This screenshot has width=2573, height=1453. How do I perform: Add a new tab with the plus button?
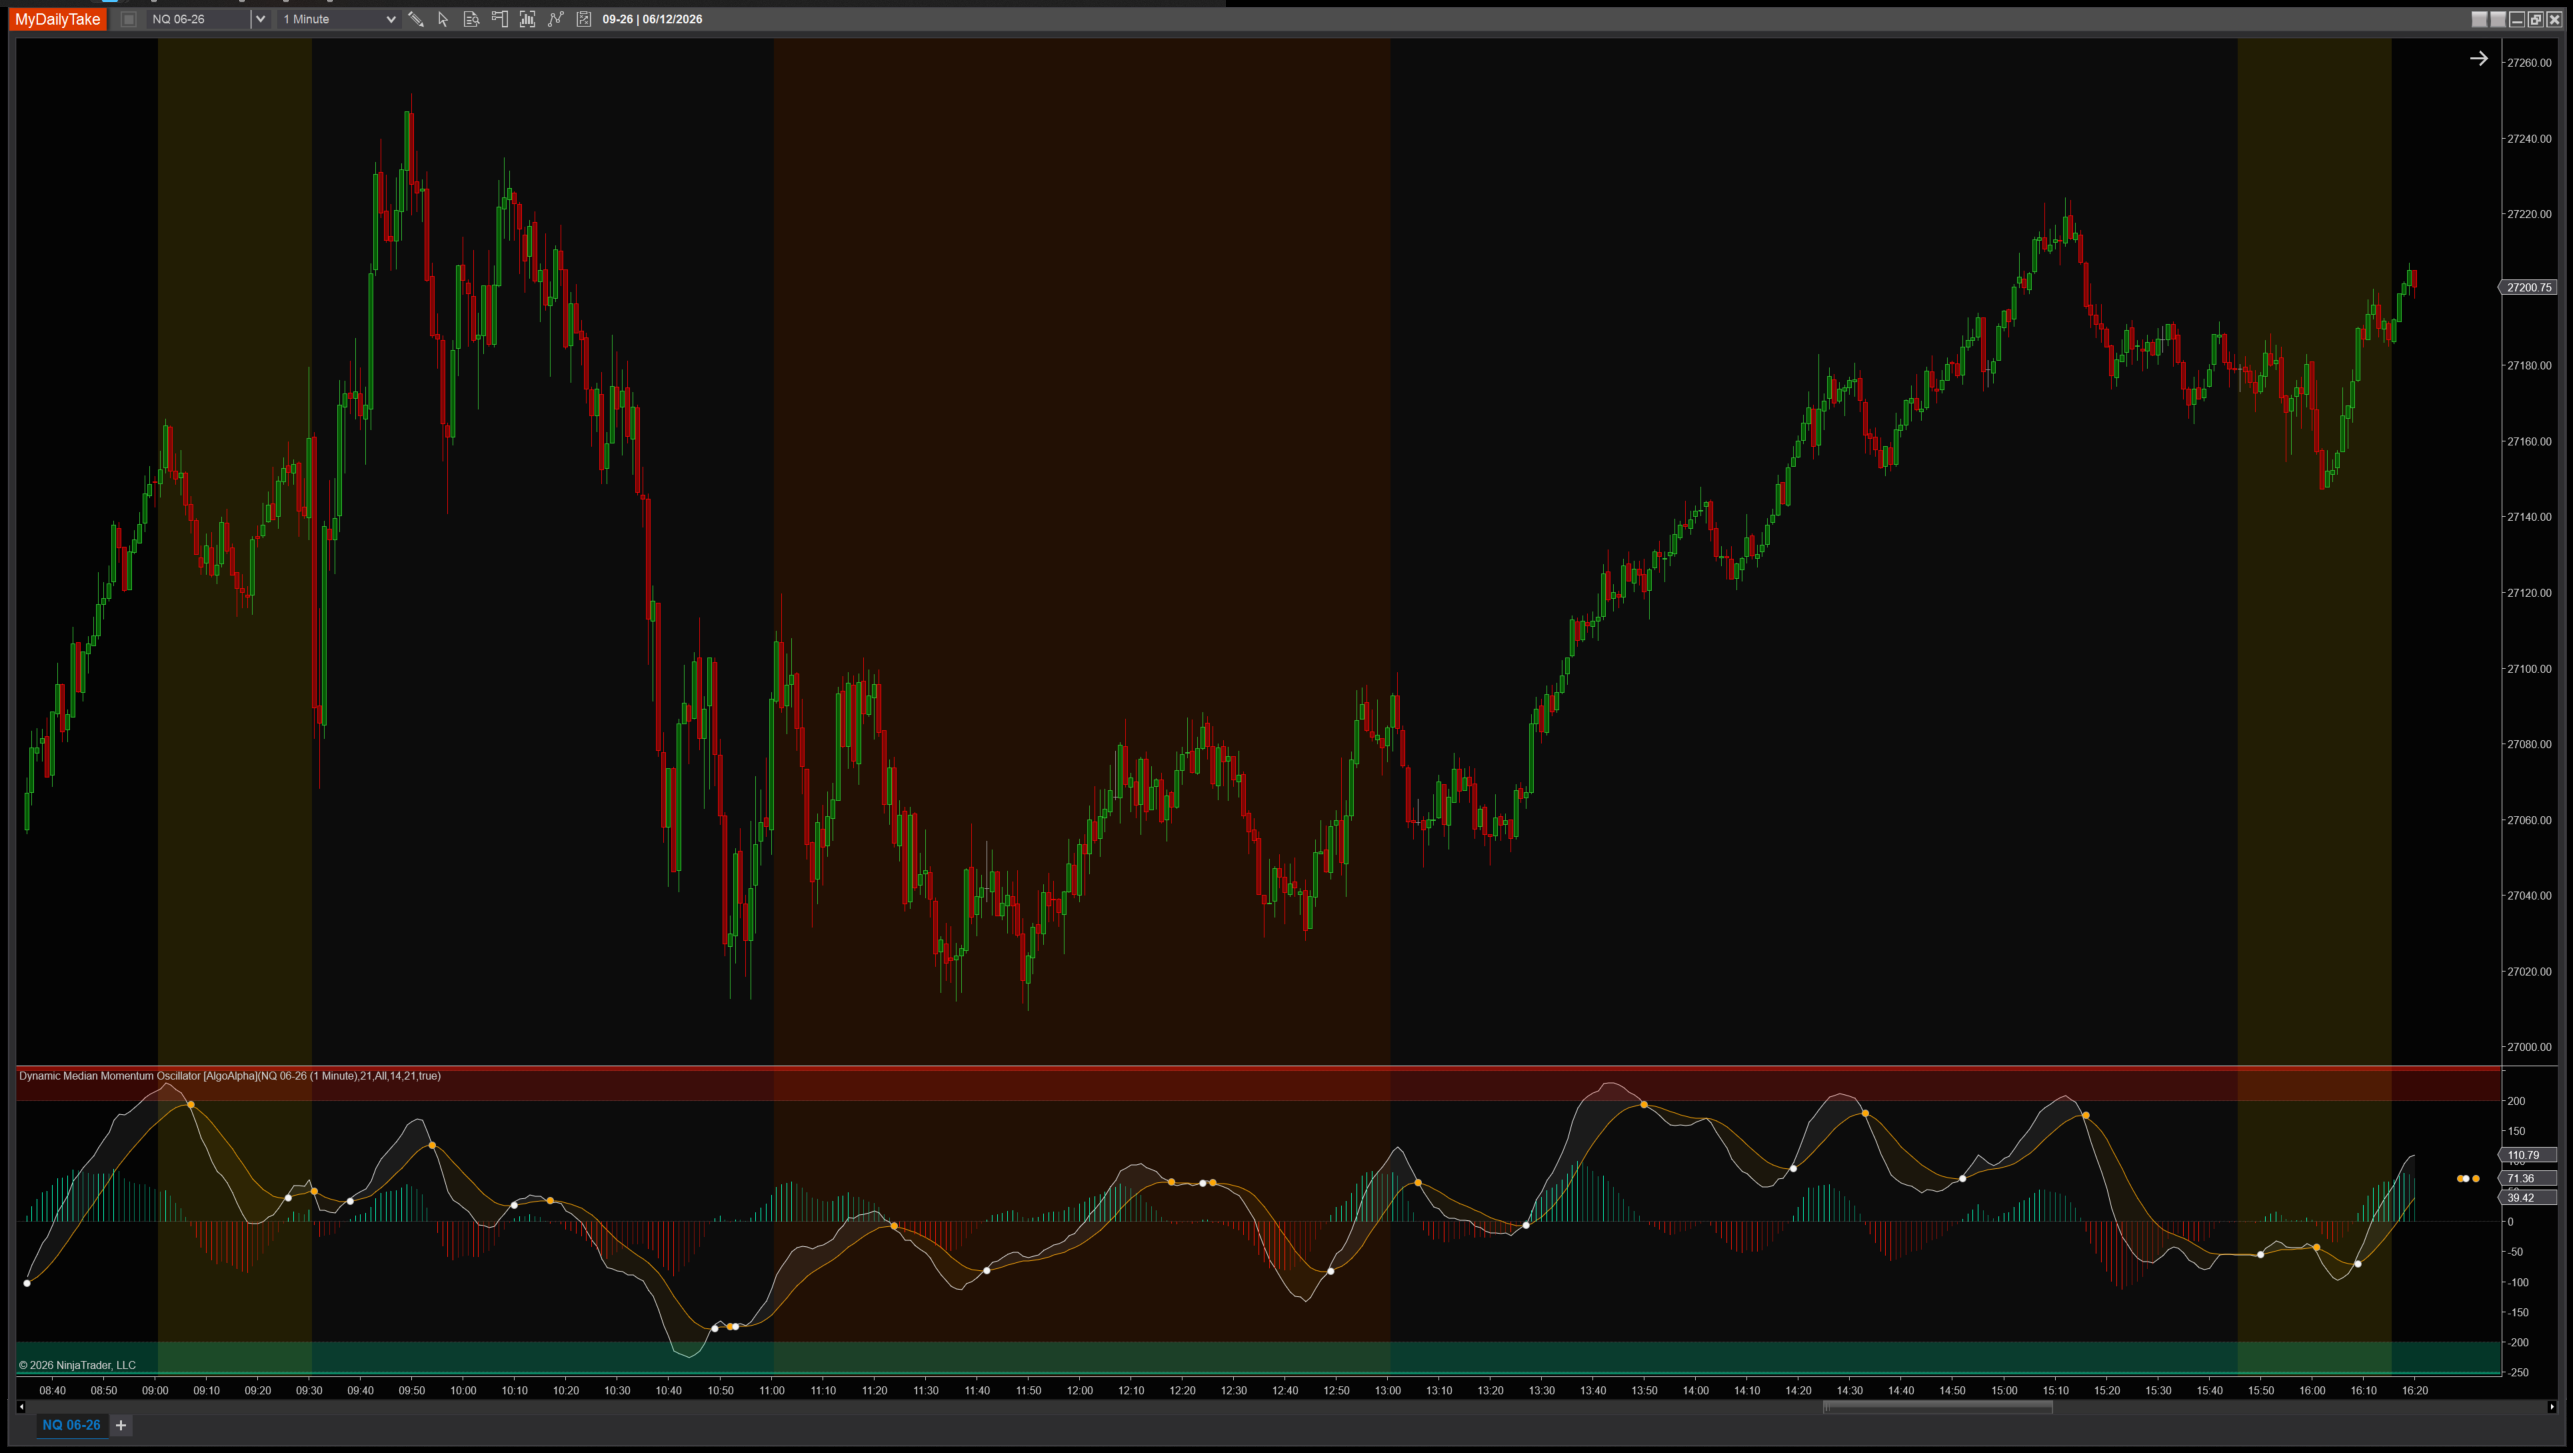coord(121,1425)
